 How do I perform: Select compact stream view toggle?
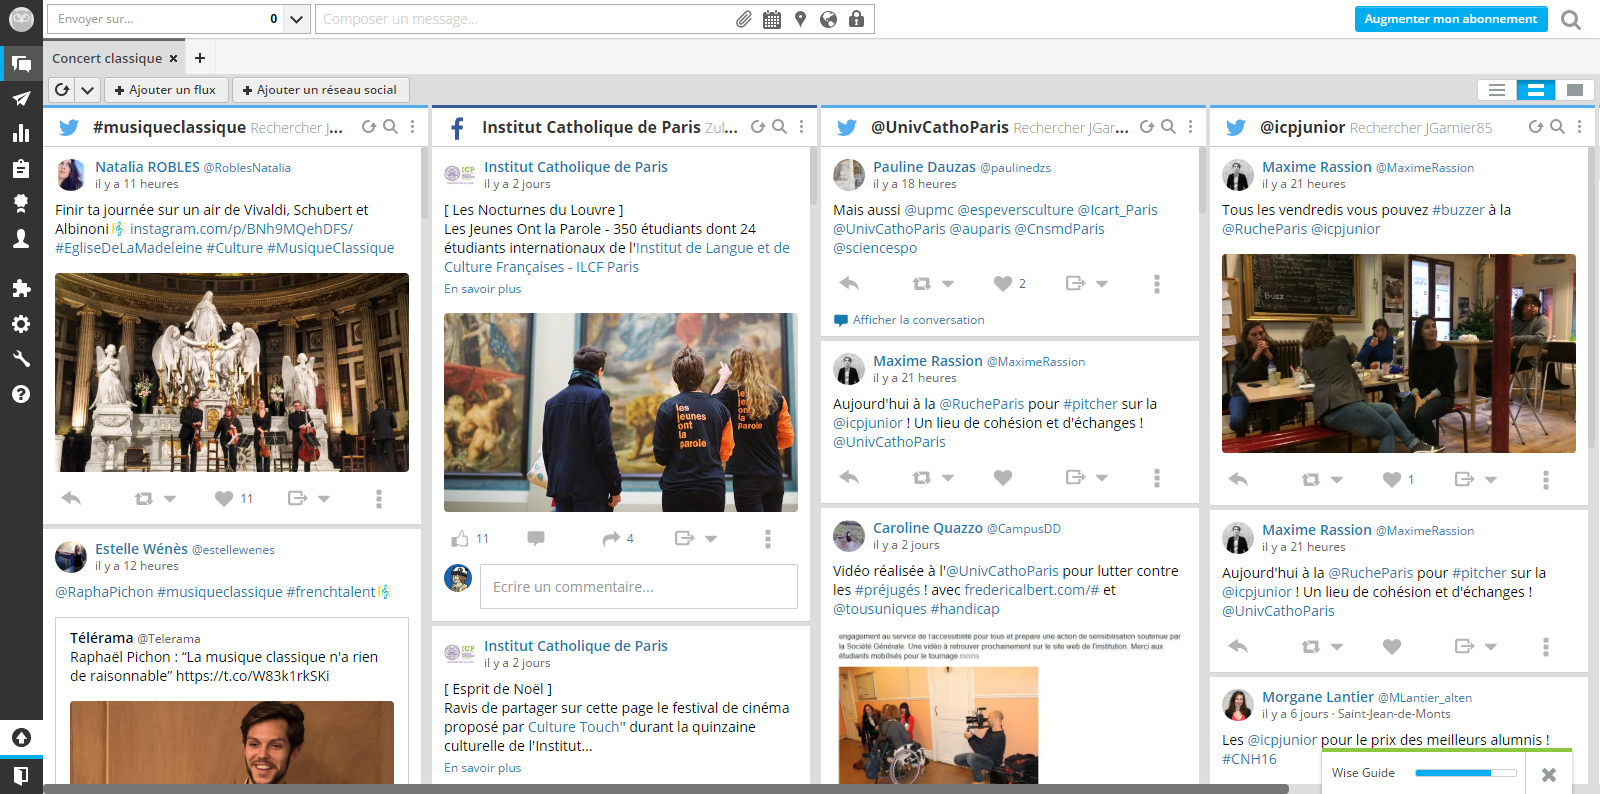(x=1497, y=90)
